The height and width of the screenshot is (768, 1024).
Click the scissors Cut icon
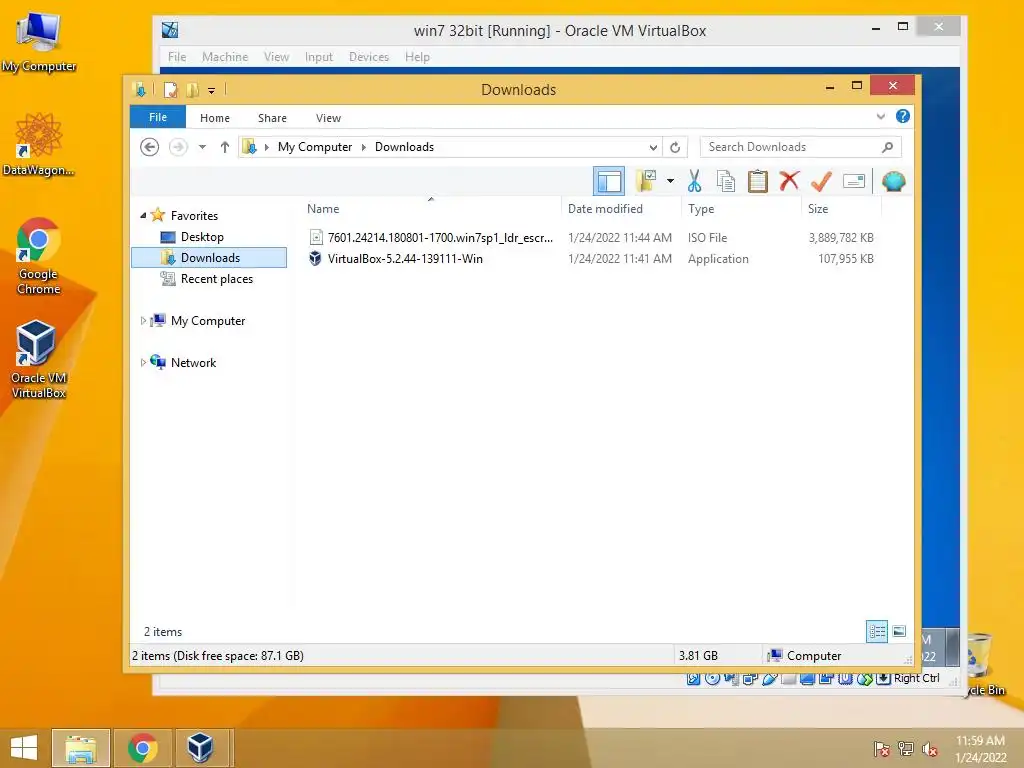click(694, 181)
